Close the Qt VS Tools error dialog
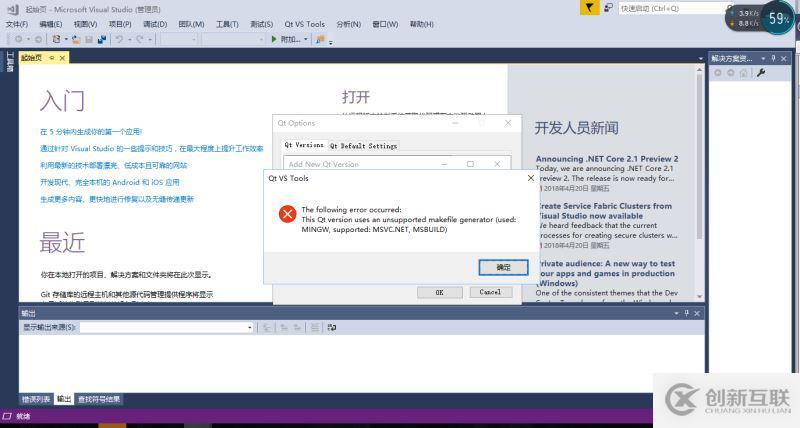 531,178
